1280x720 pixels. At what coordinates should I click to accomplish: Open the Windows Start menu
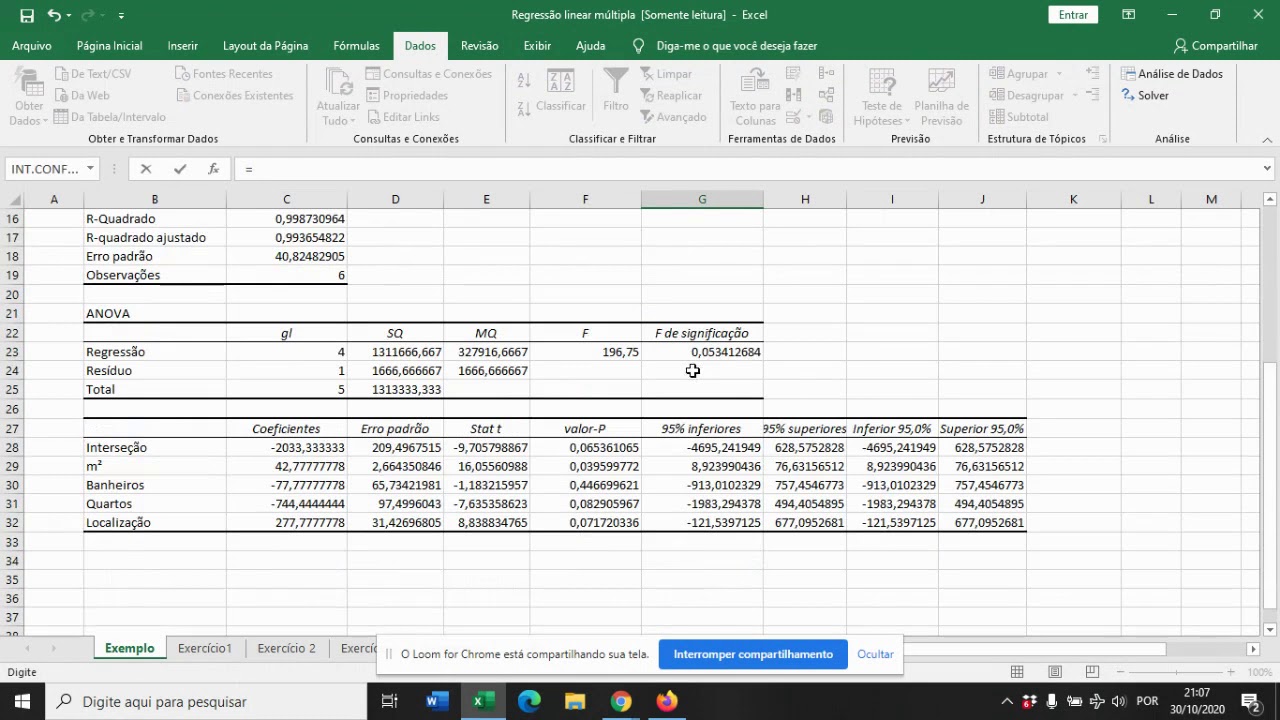click(x=22, y=701)
